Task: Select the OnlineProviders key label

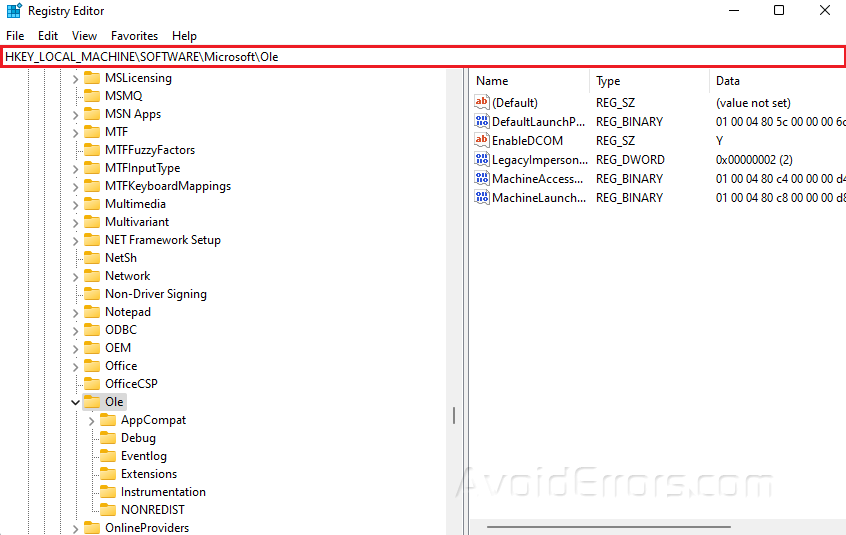Action: click(147, 527)
